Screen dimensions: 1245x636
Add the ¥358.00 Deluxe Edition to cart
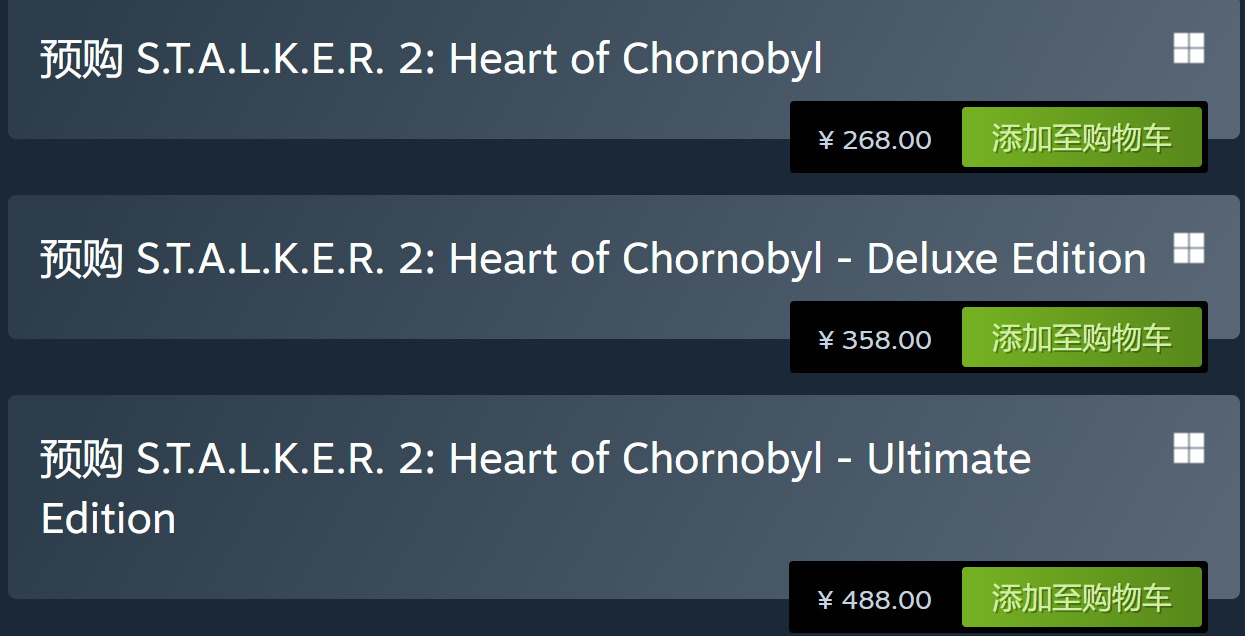pos(1081,338)
